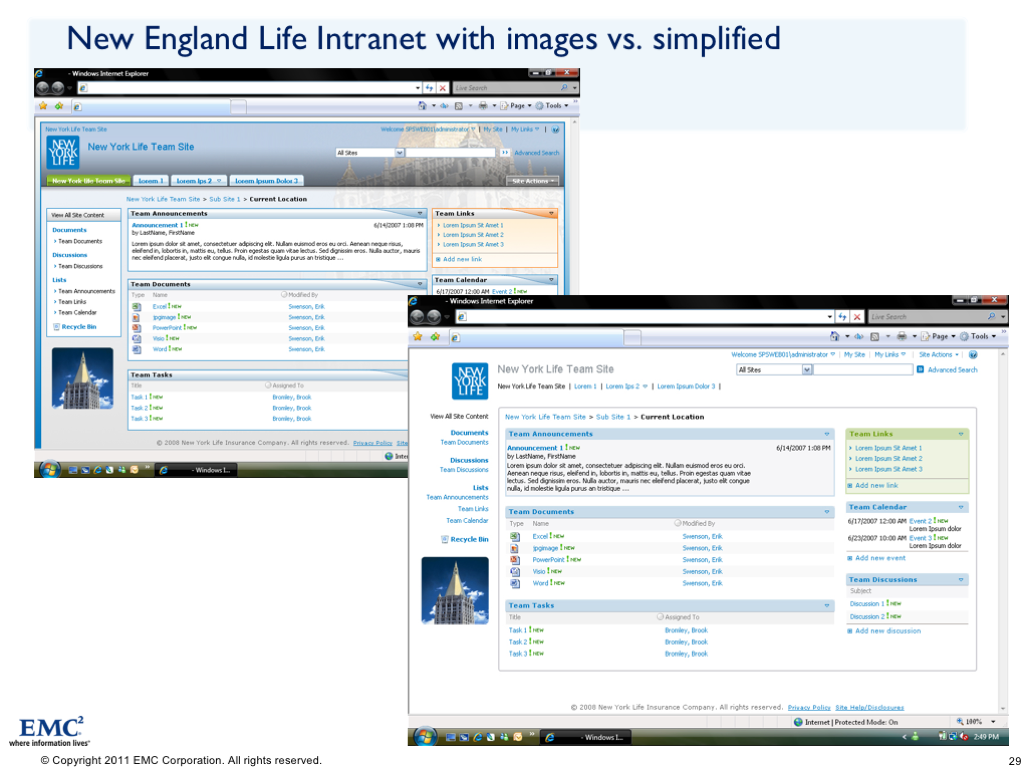
Task: Open Team Discussions web part menu arrow
Action: 961,580
